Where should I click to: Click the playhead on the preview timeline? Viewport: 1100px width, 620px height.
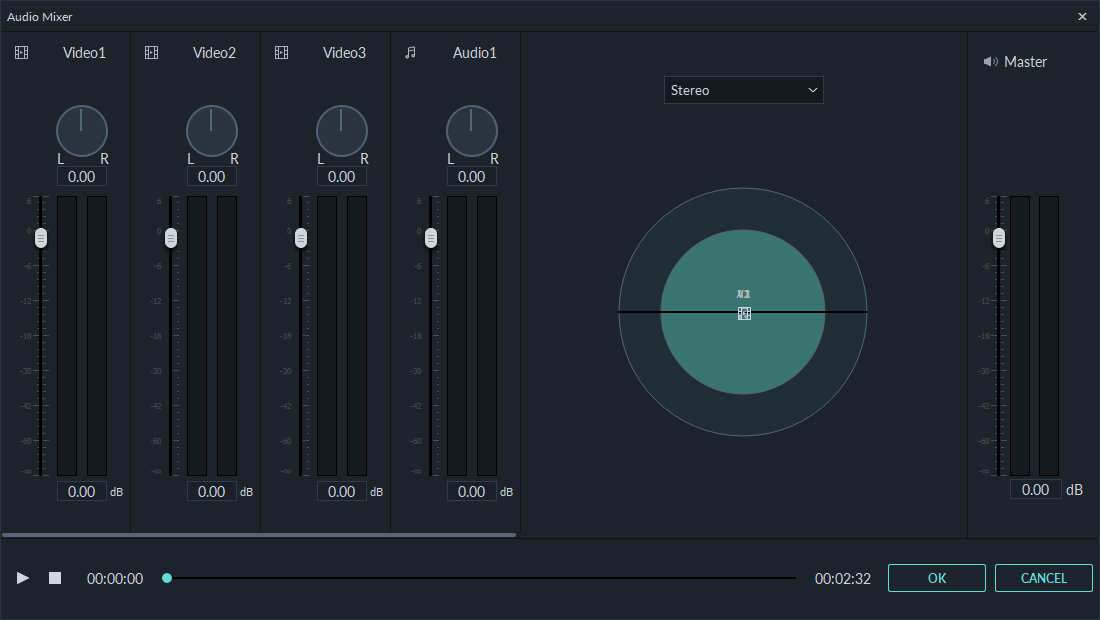click(x=167, y=578)
